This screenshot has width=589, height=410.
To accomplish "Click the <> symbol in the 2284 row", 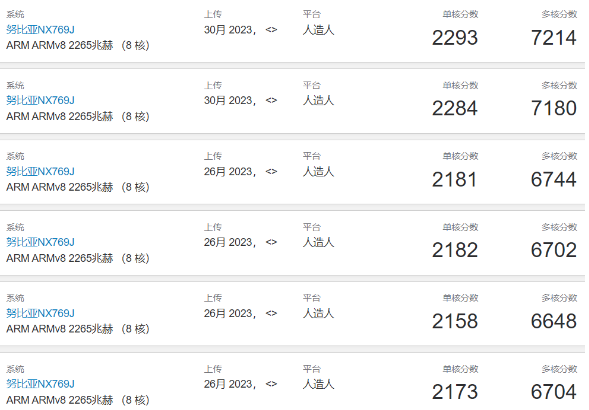I will (271, 100).
